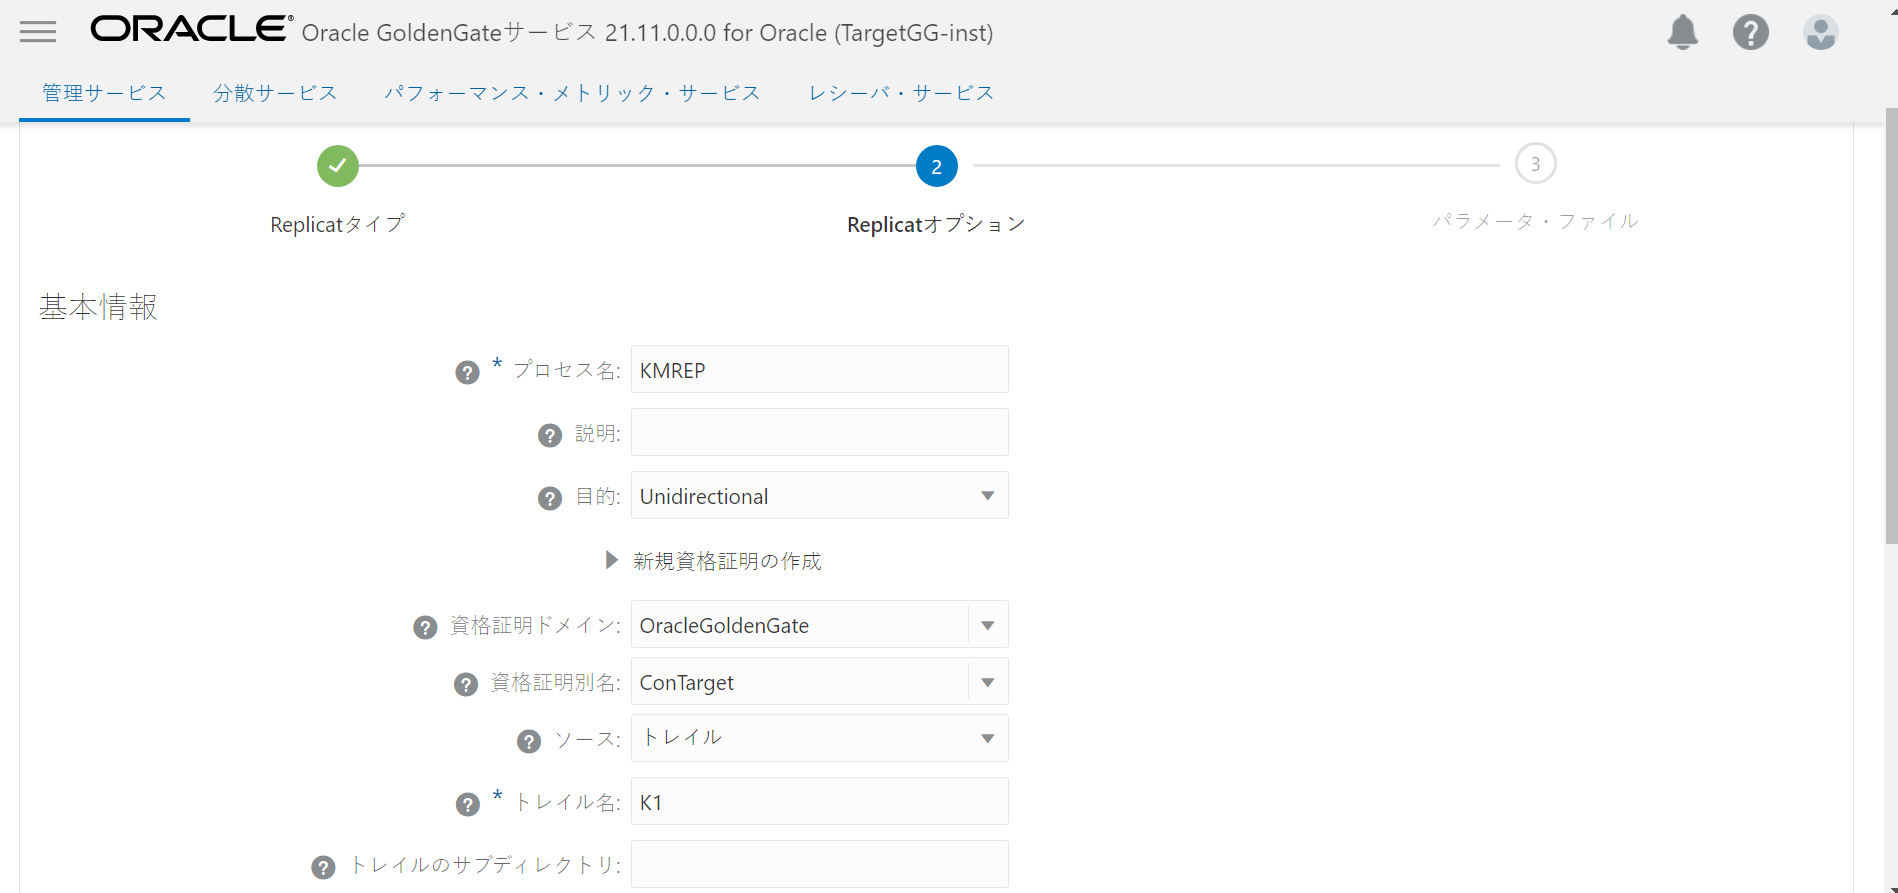Click the Replicatオプション step label
1898x893 pixels.
[936, 224]
